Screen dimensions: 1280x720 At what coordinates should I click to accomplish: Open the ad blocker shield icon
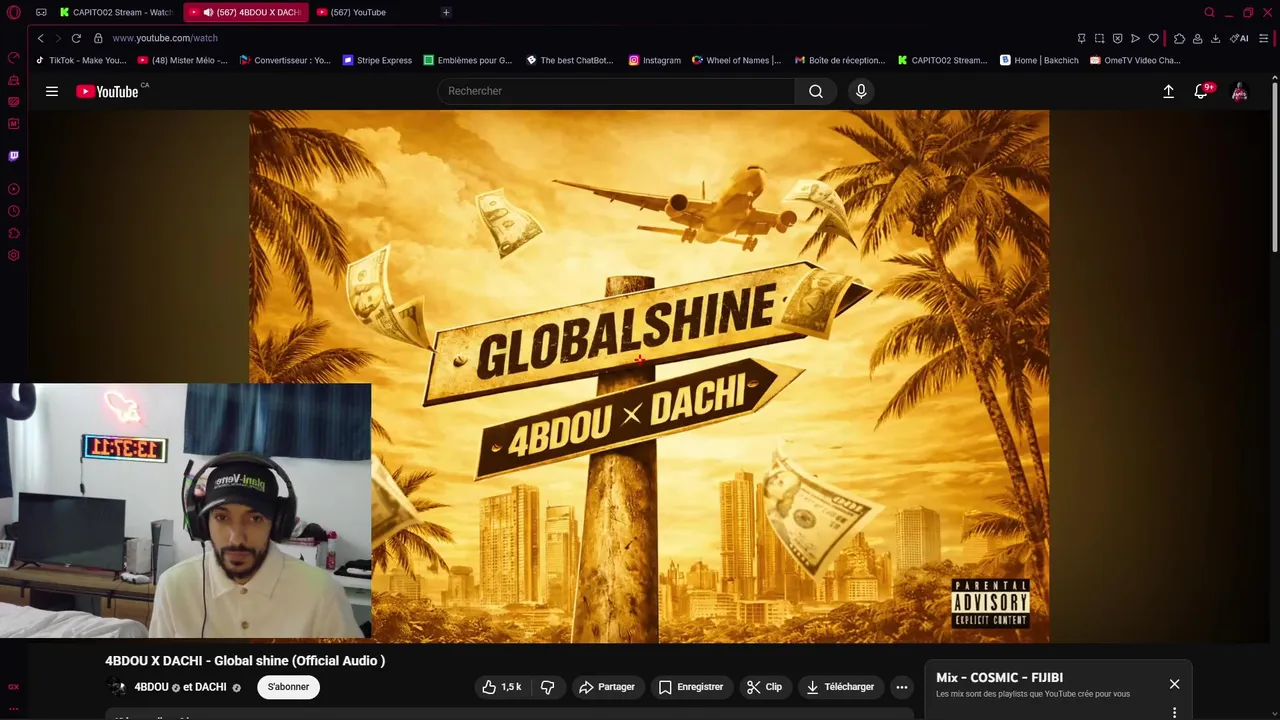[x=1117, y=38]
